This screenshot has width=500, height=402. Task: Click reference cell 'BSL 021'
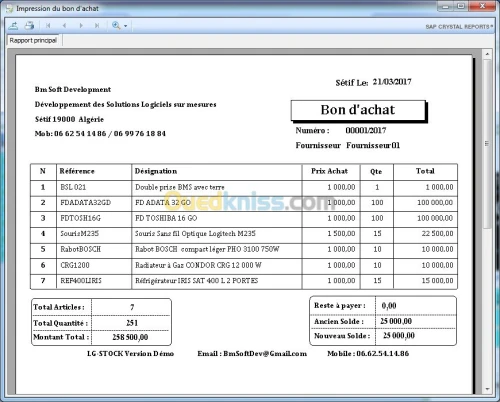[73, 187]
